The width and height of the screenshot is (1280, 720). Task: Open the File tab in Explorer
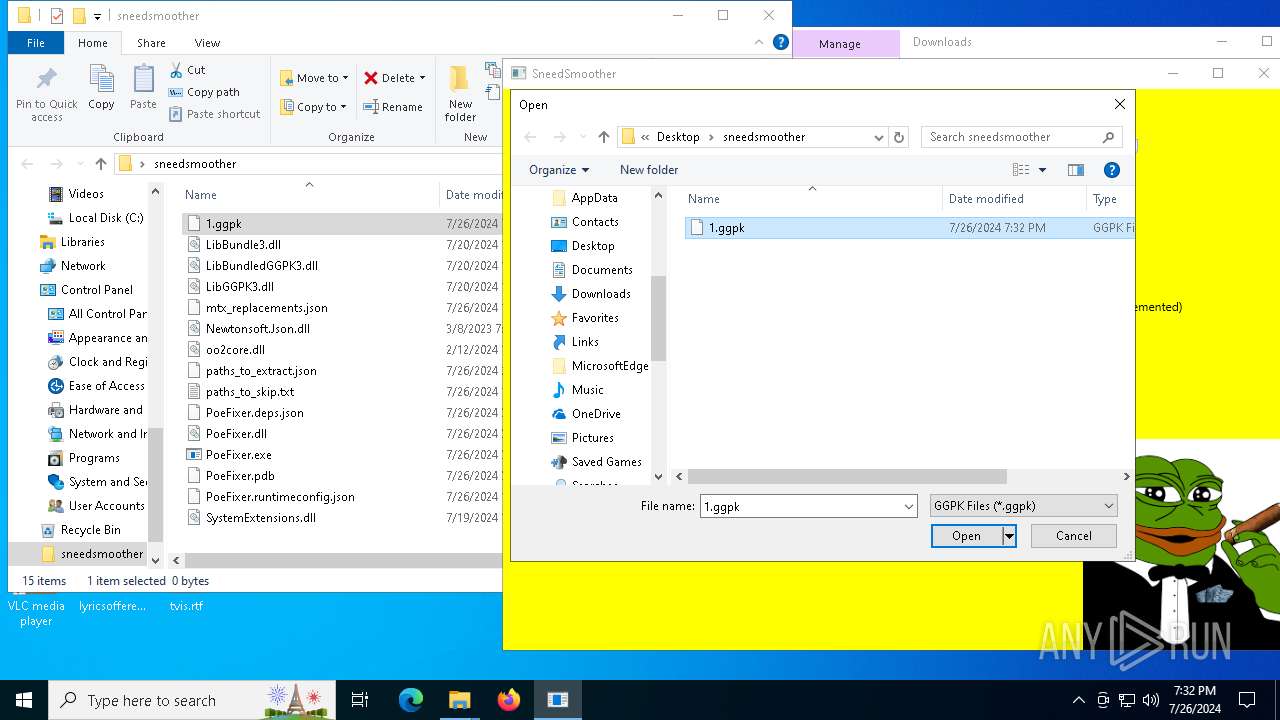coord(36,43)
